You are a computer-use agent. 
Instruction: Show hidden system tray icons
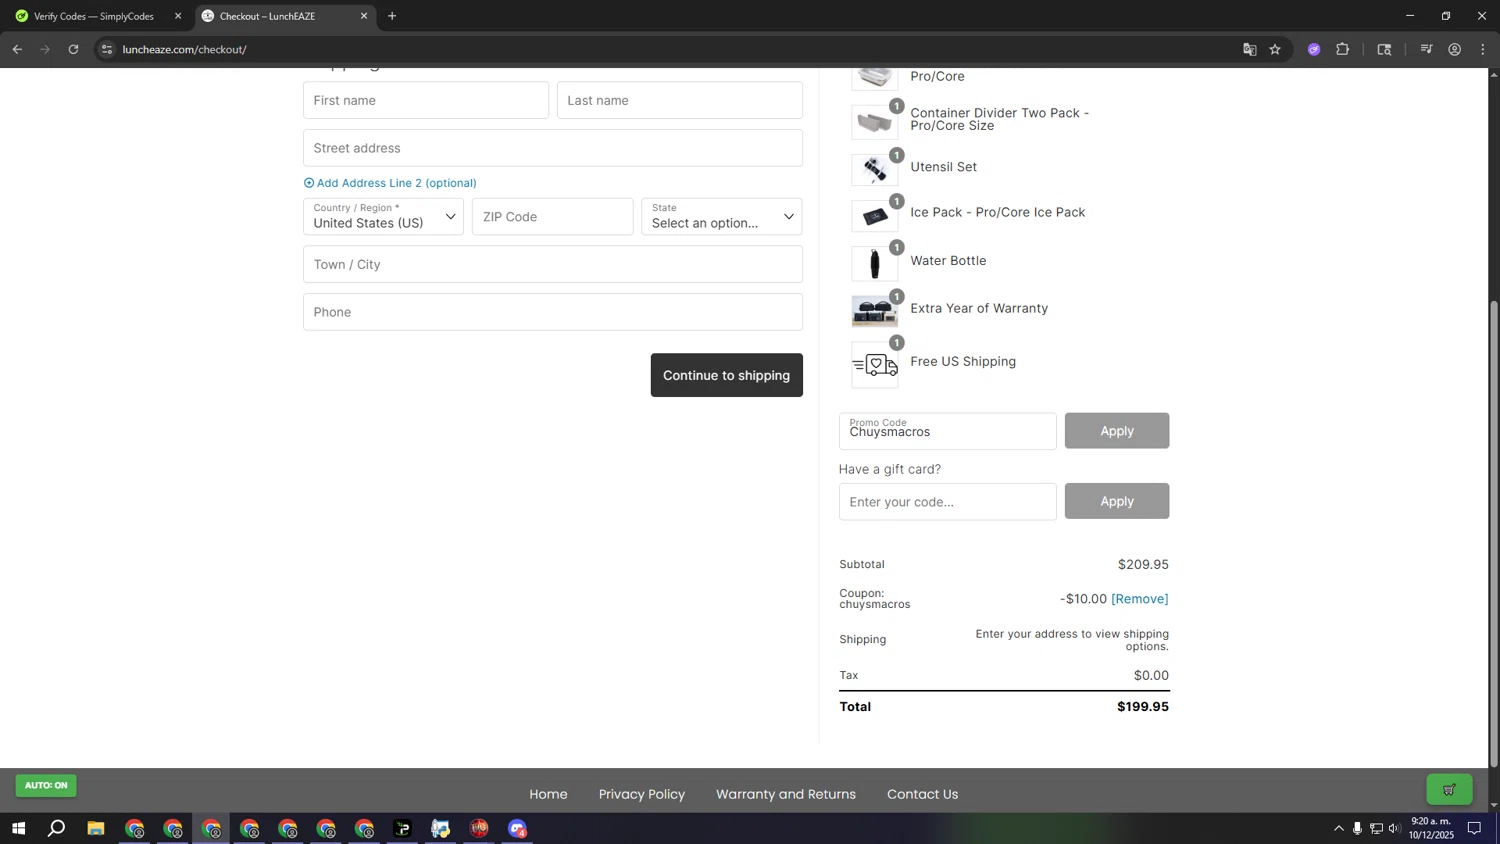(1339, 828)
